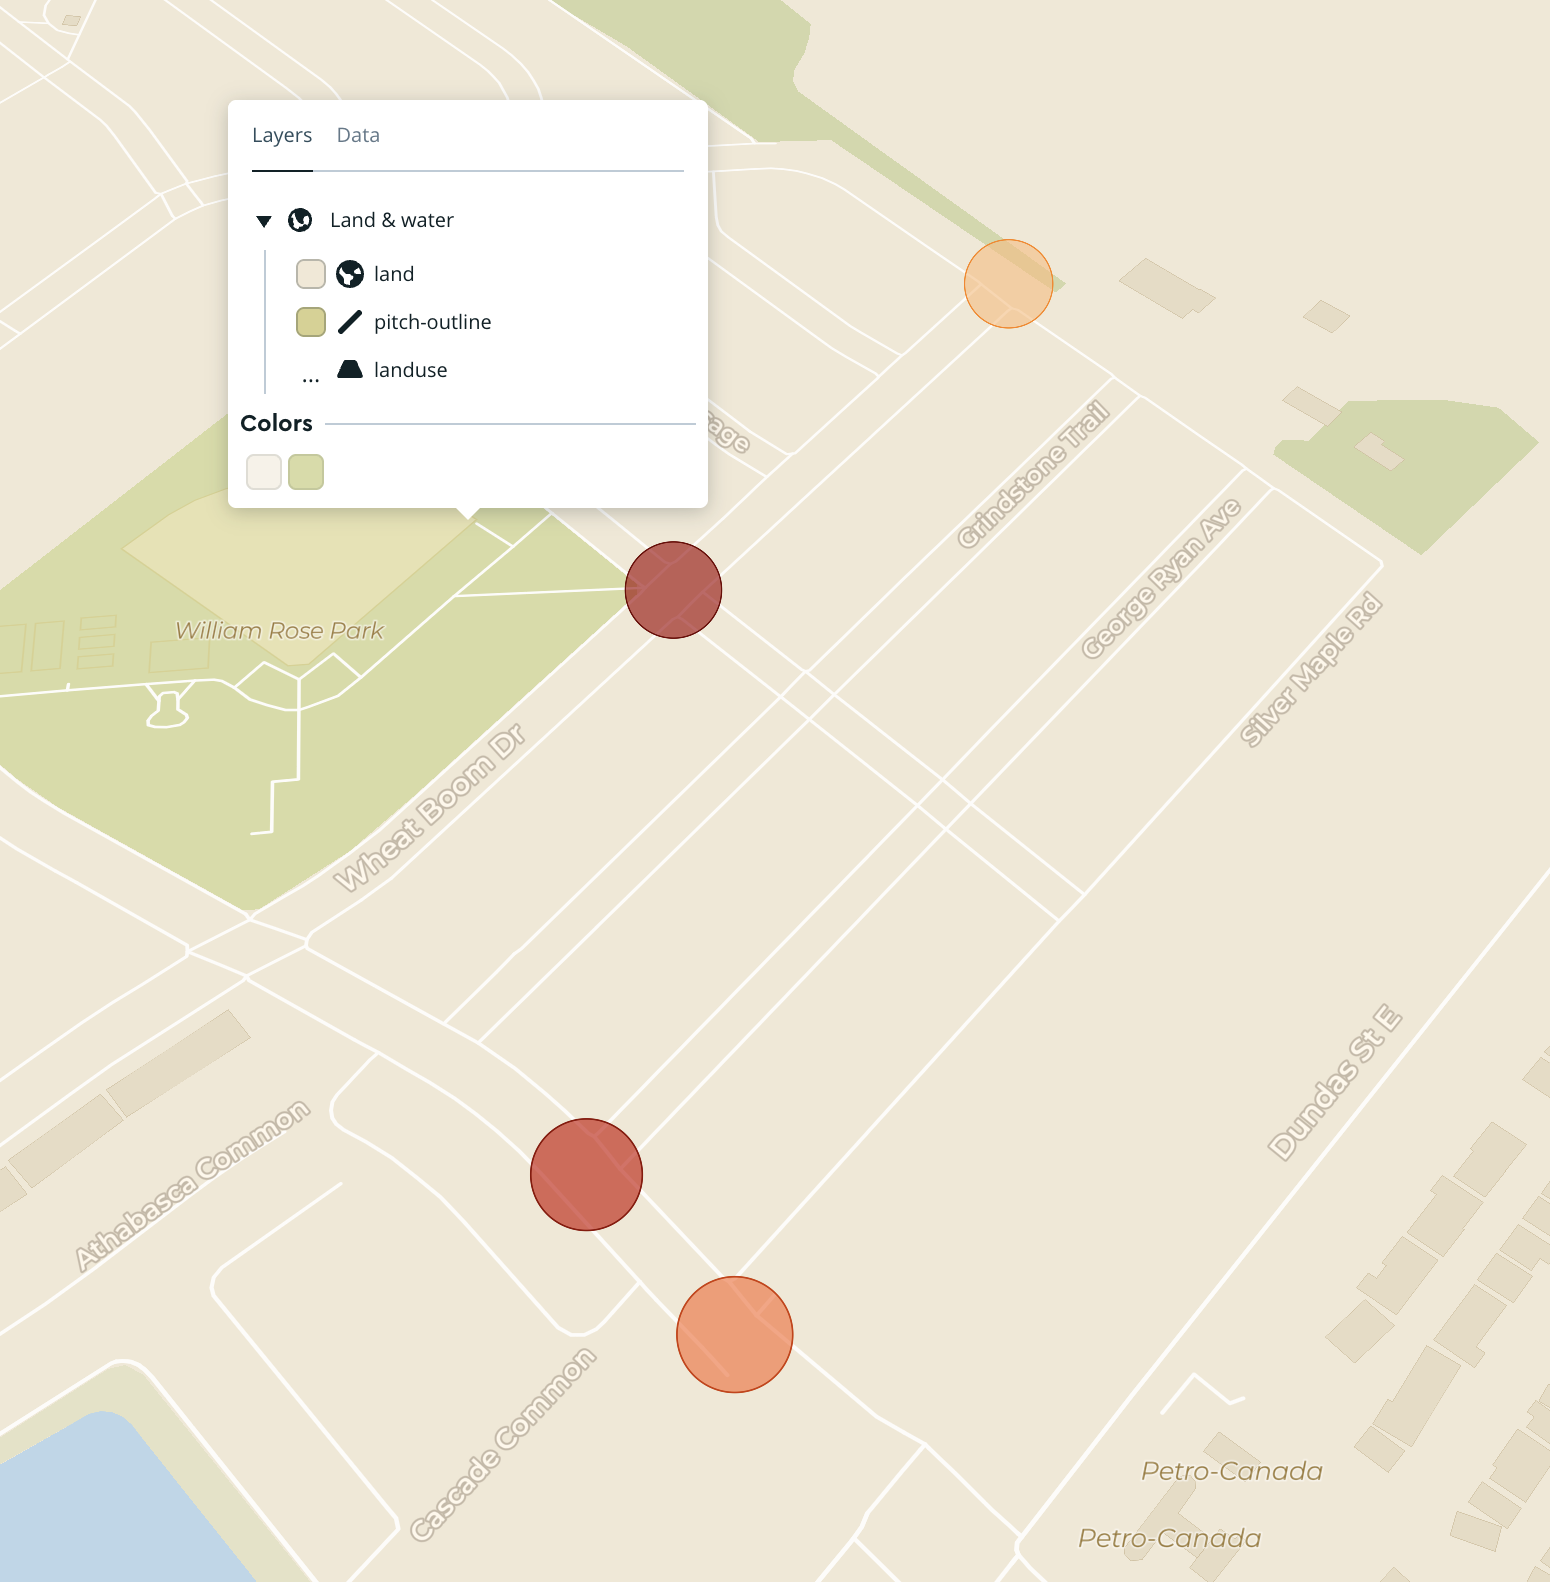The image size is (1550, 1582).
Task: Pick the off-white swatch under Colors
Action: (x=264, y=472)
